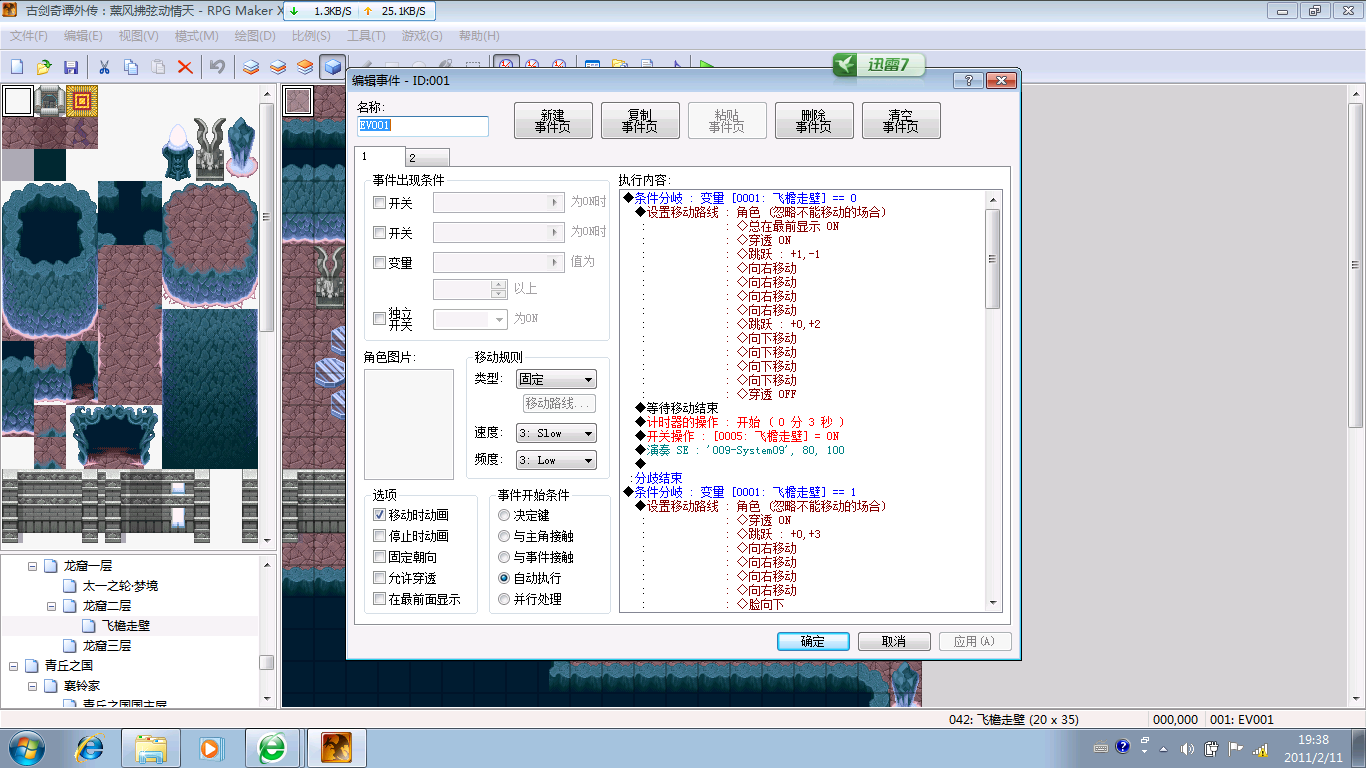Screen dimensions: 1366x768
Task: Collapse the 龙窟一层 map tree node
Action: coord(32,566)
